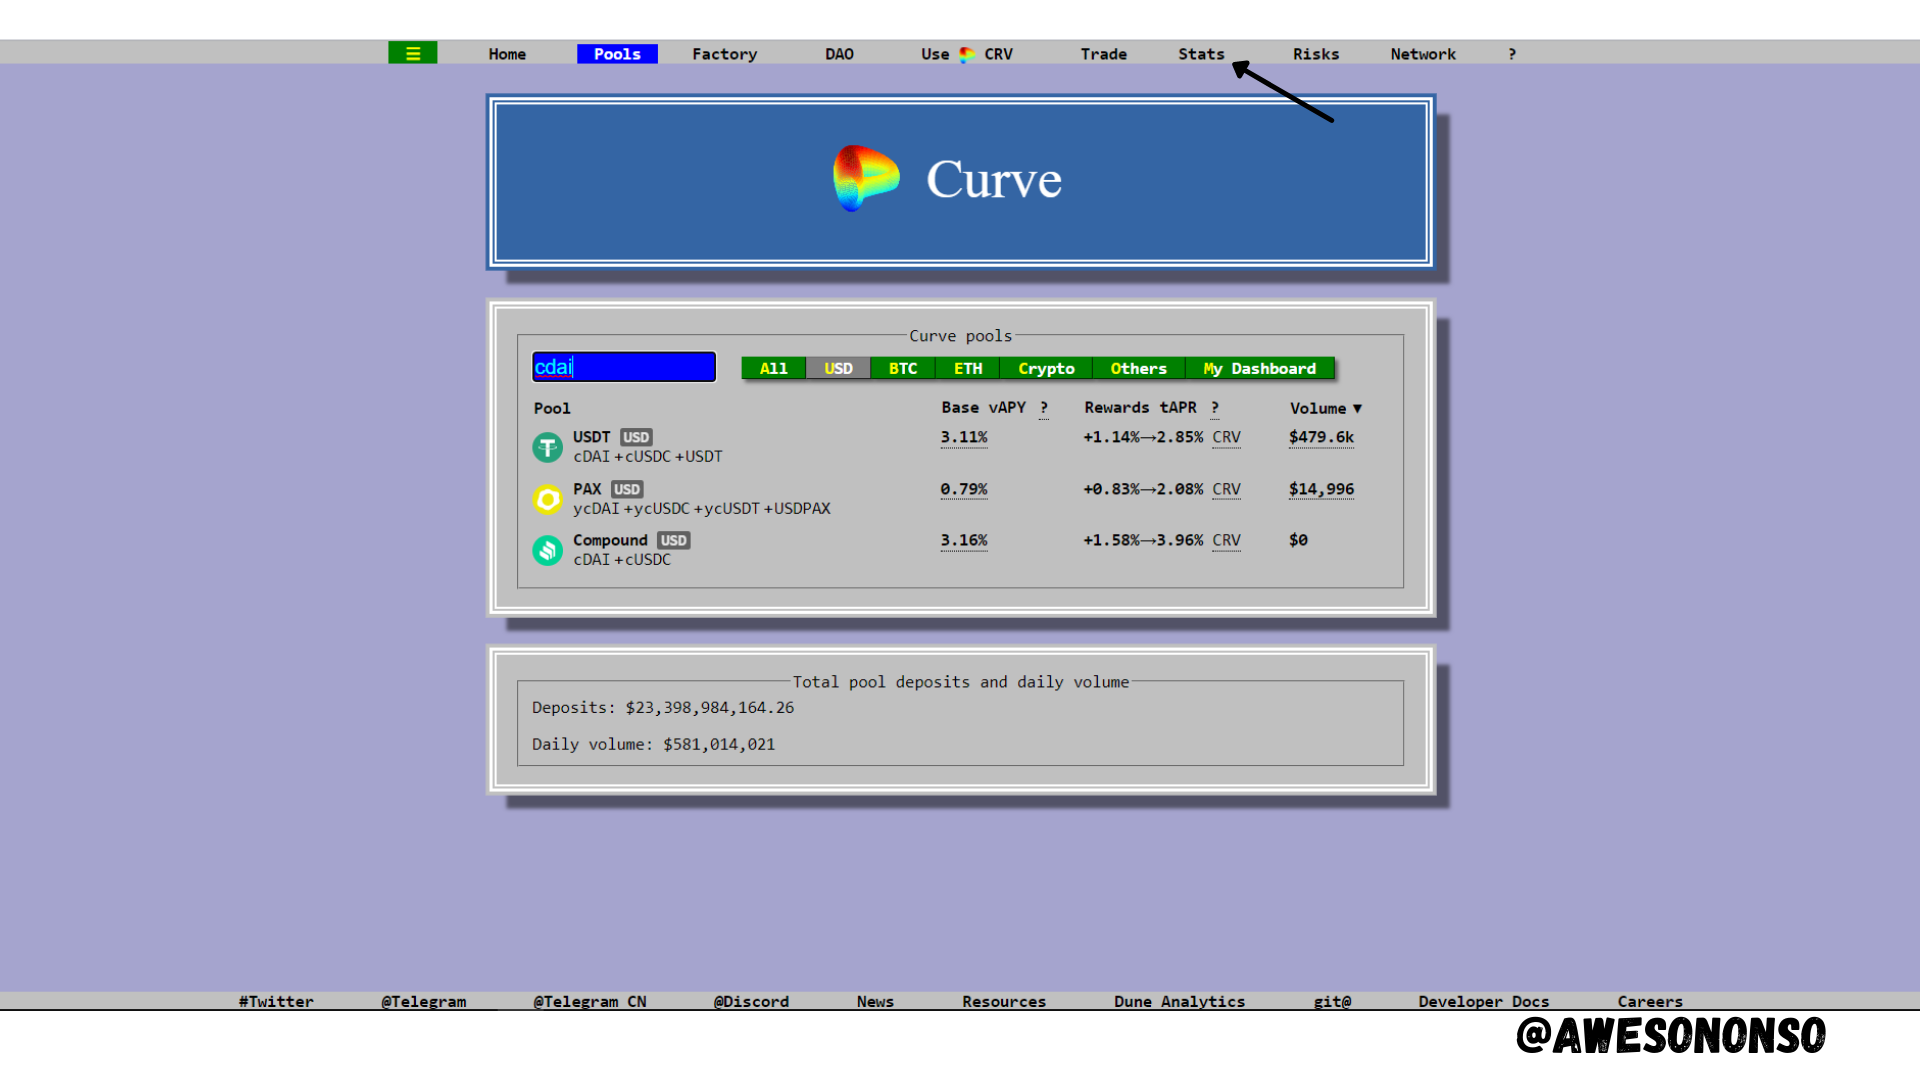Select the ETH pools filter
Screen dimensions: 1920x1080
coord(968,368)
